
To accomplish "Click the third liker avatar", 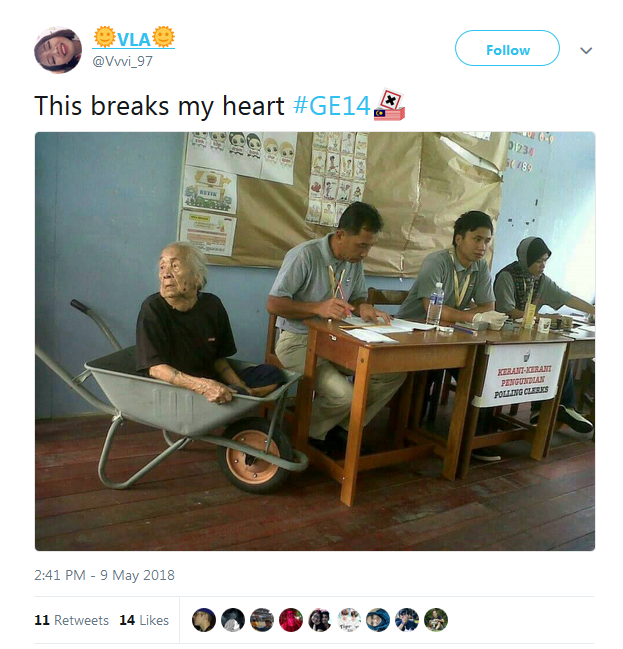I will coord(262,620).
